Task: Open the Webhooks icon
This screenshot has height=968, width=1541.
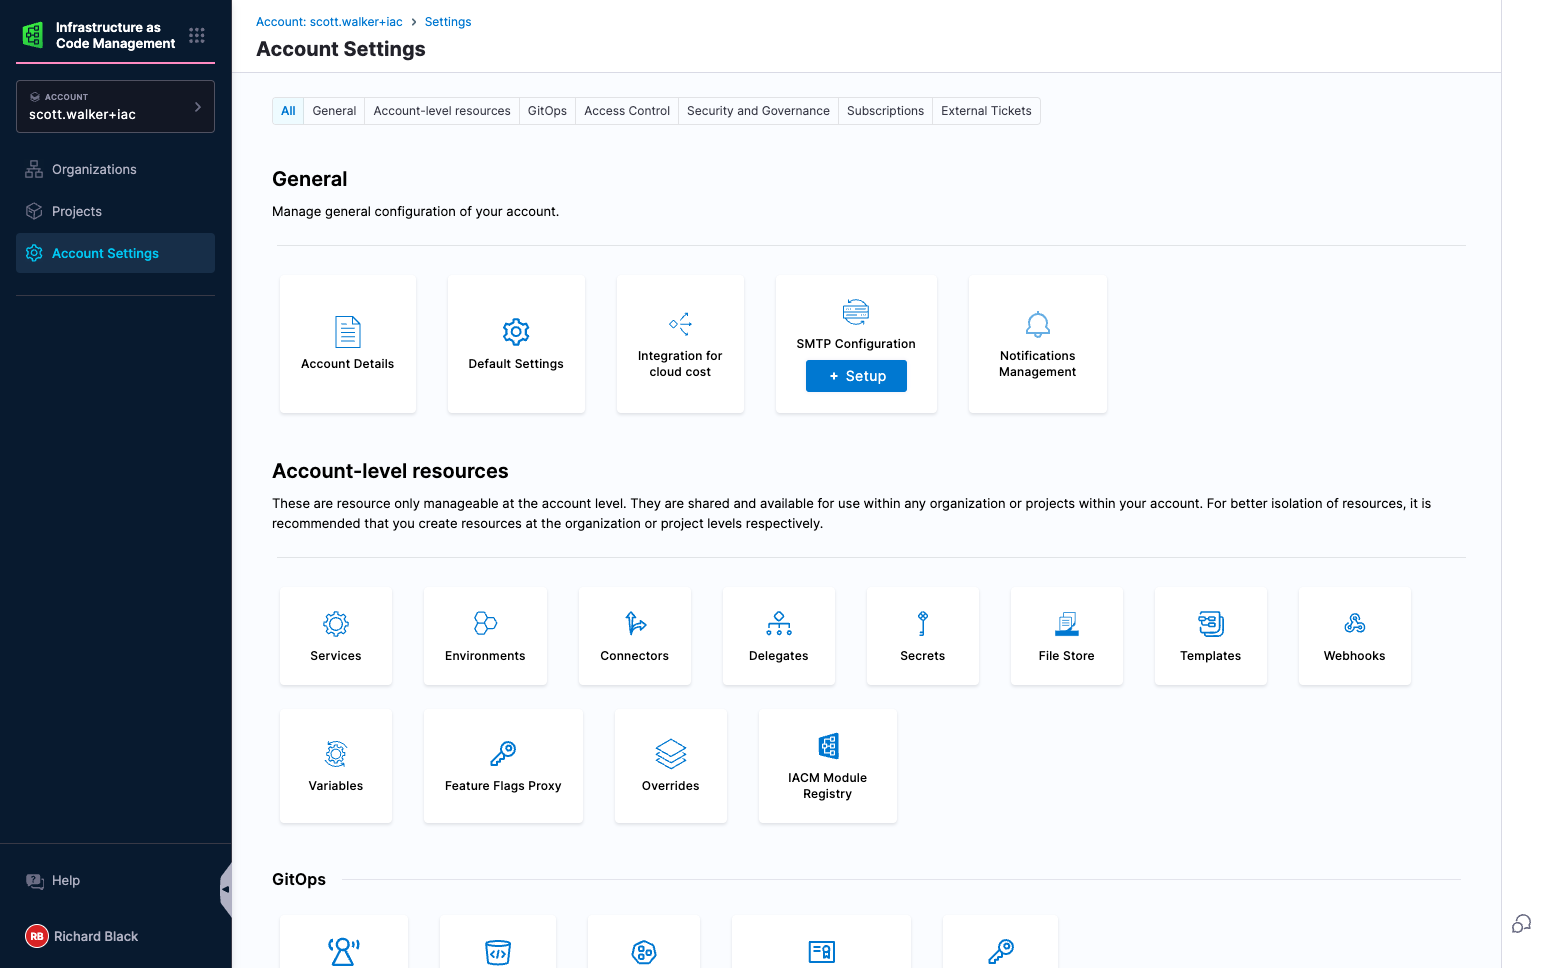Action: tap(1355, 624)
